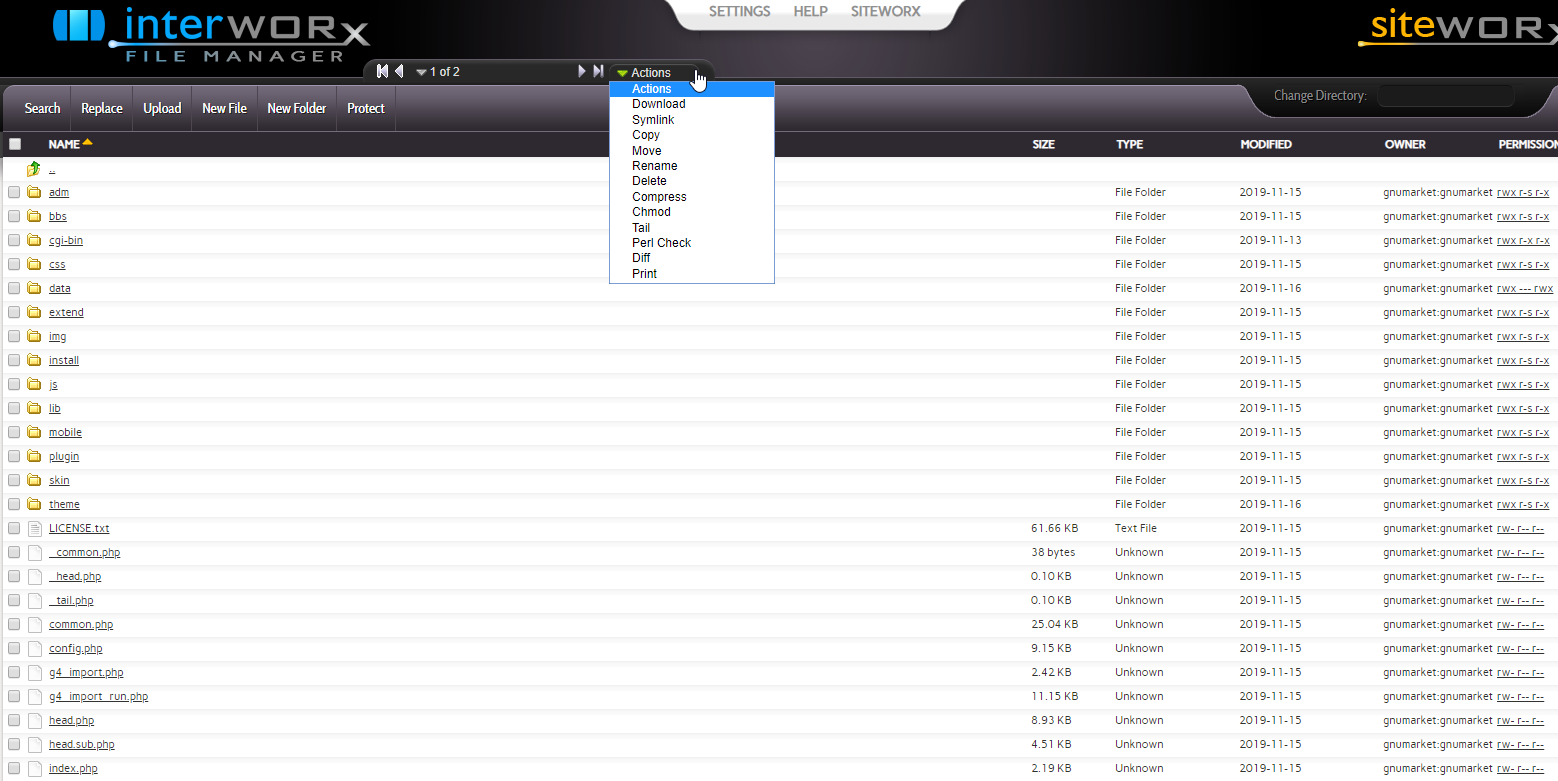
Task: Collapse the Actions dropdown menu
Action: point(650,73)
